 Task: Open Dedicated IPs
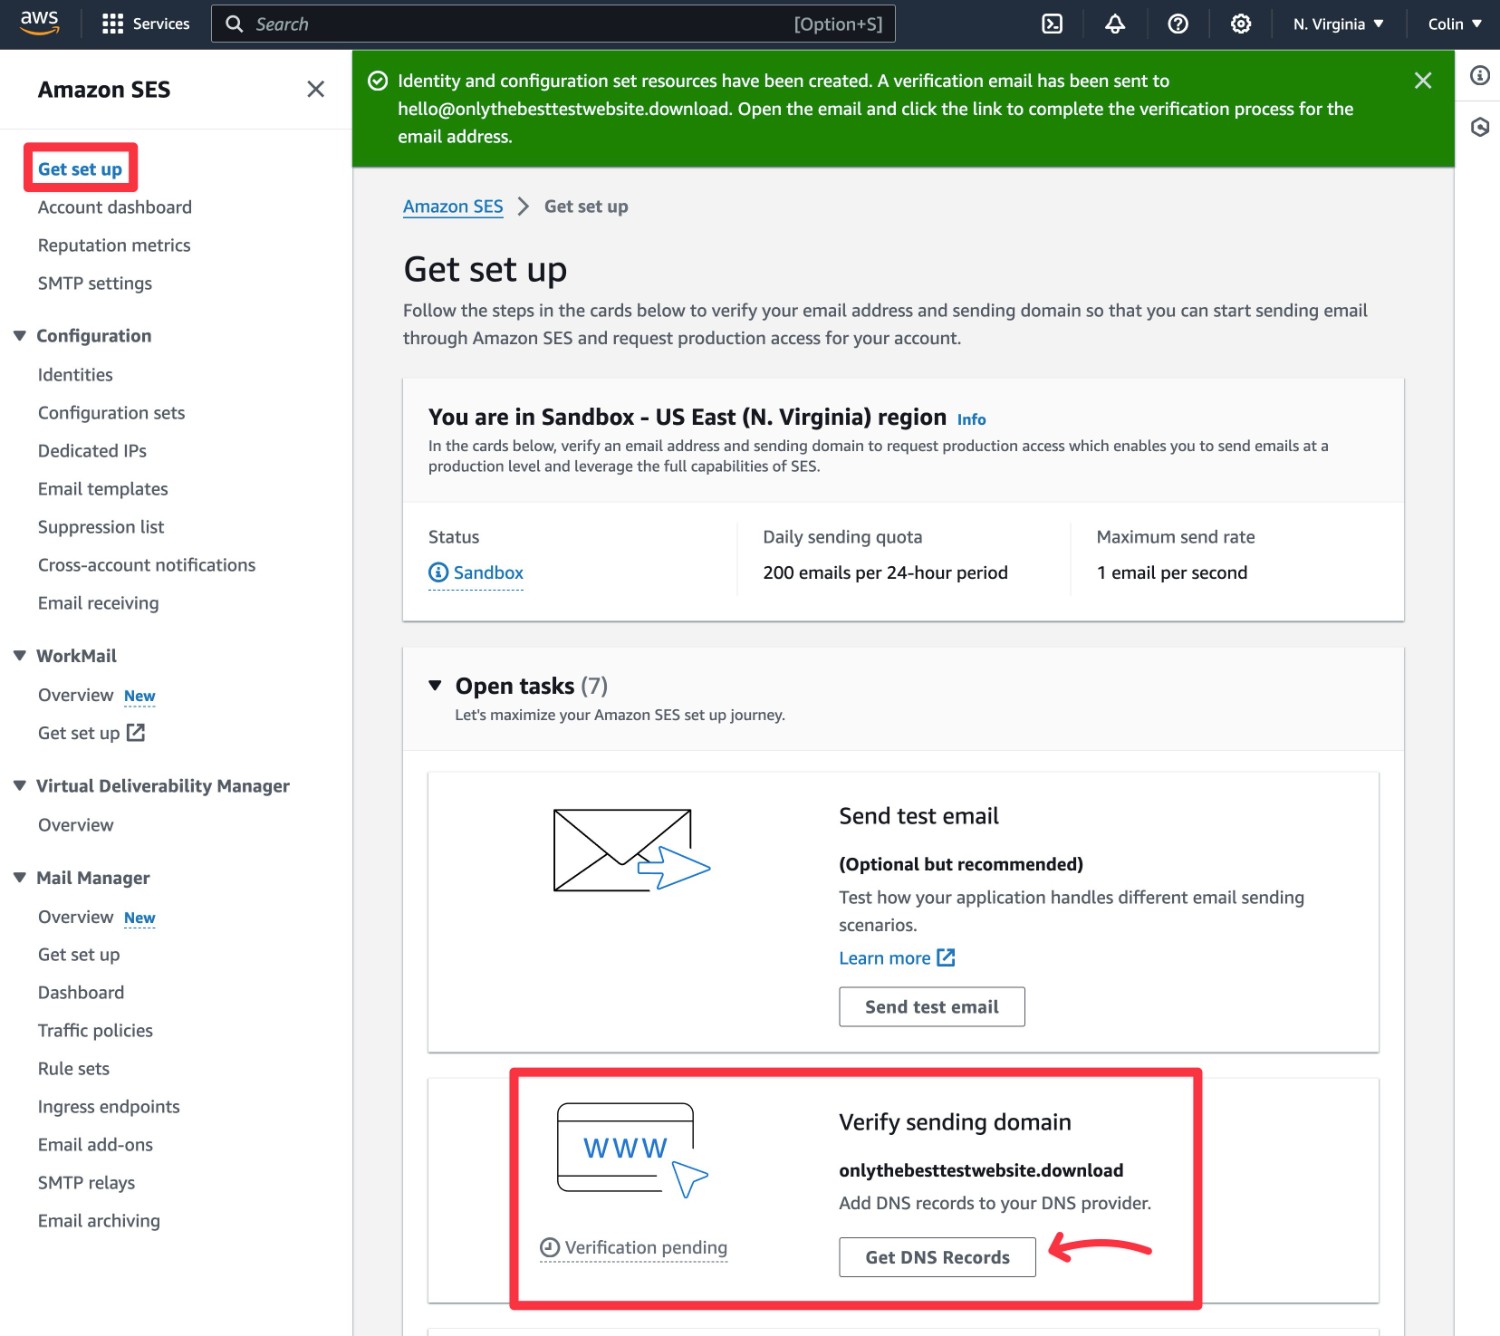click(92, 450)
